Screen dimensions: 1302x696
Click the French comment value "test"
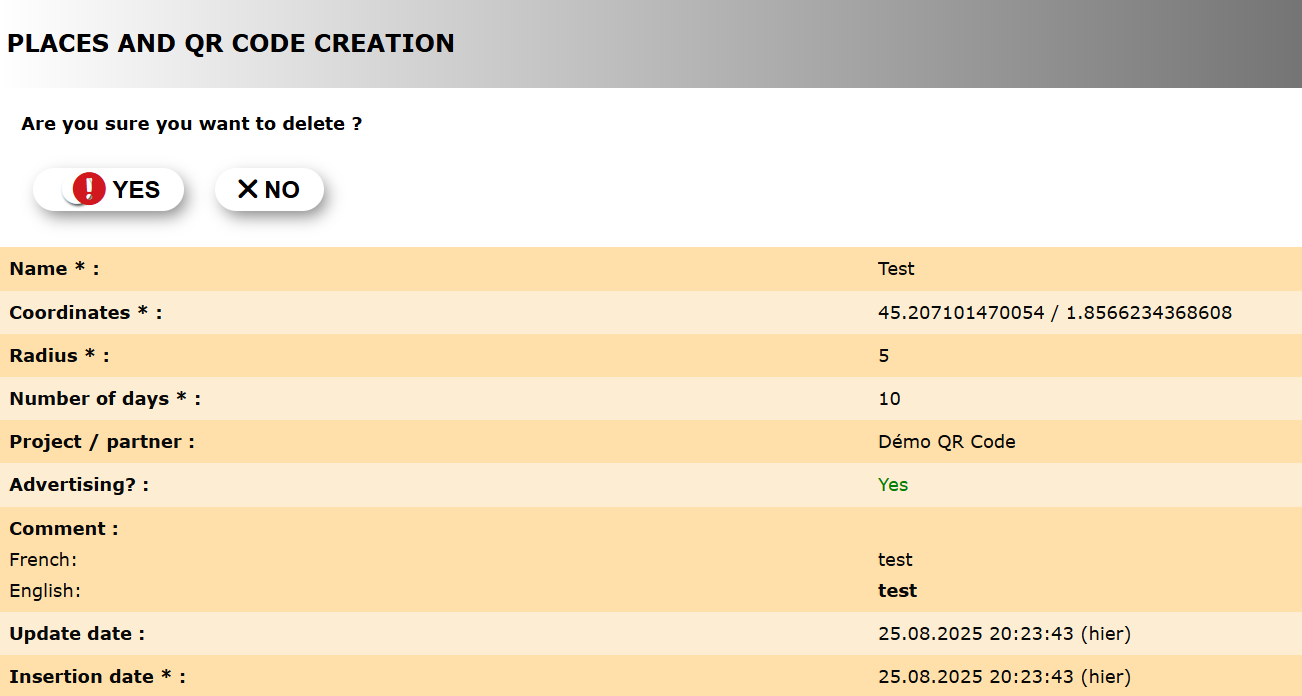pos(895,560)
